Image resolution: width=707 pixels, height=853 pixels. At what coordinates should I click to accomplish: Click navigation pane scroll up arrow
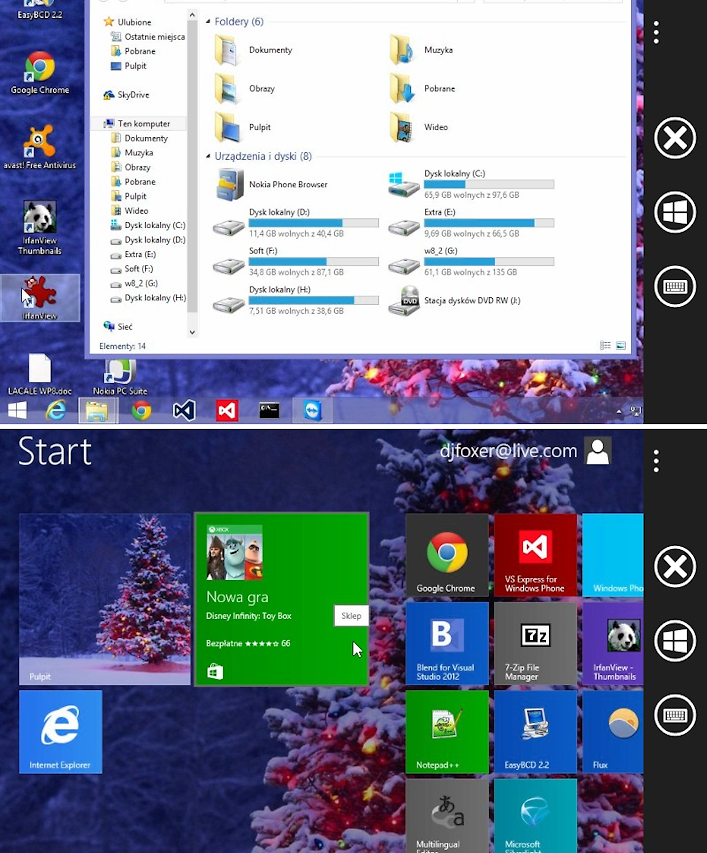tap(192, 15)
